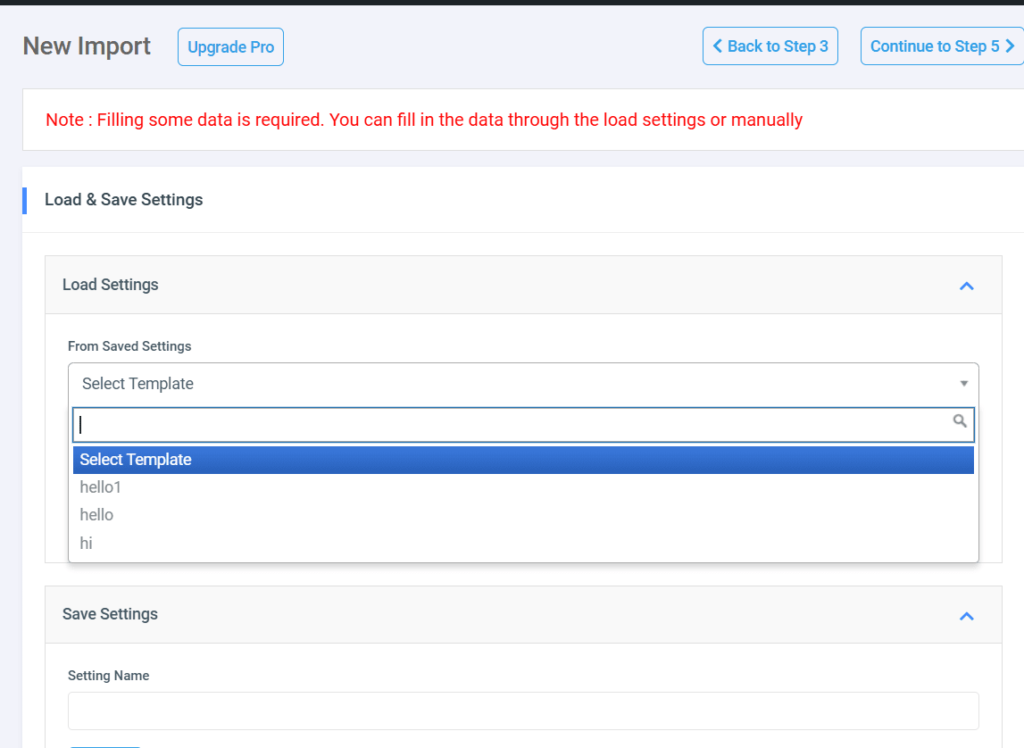The image size is (1024, 748).
Task: Click the Setting Name label
Action: 108,675
